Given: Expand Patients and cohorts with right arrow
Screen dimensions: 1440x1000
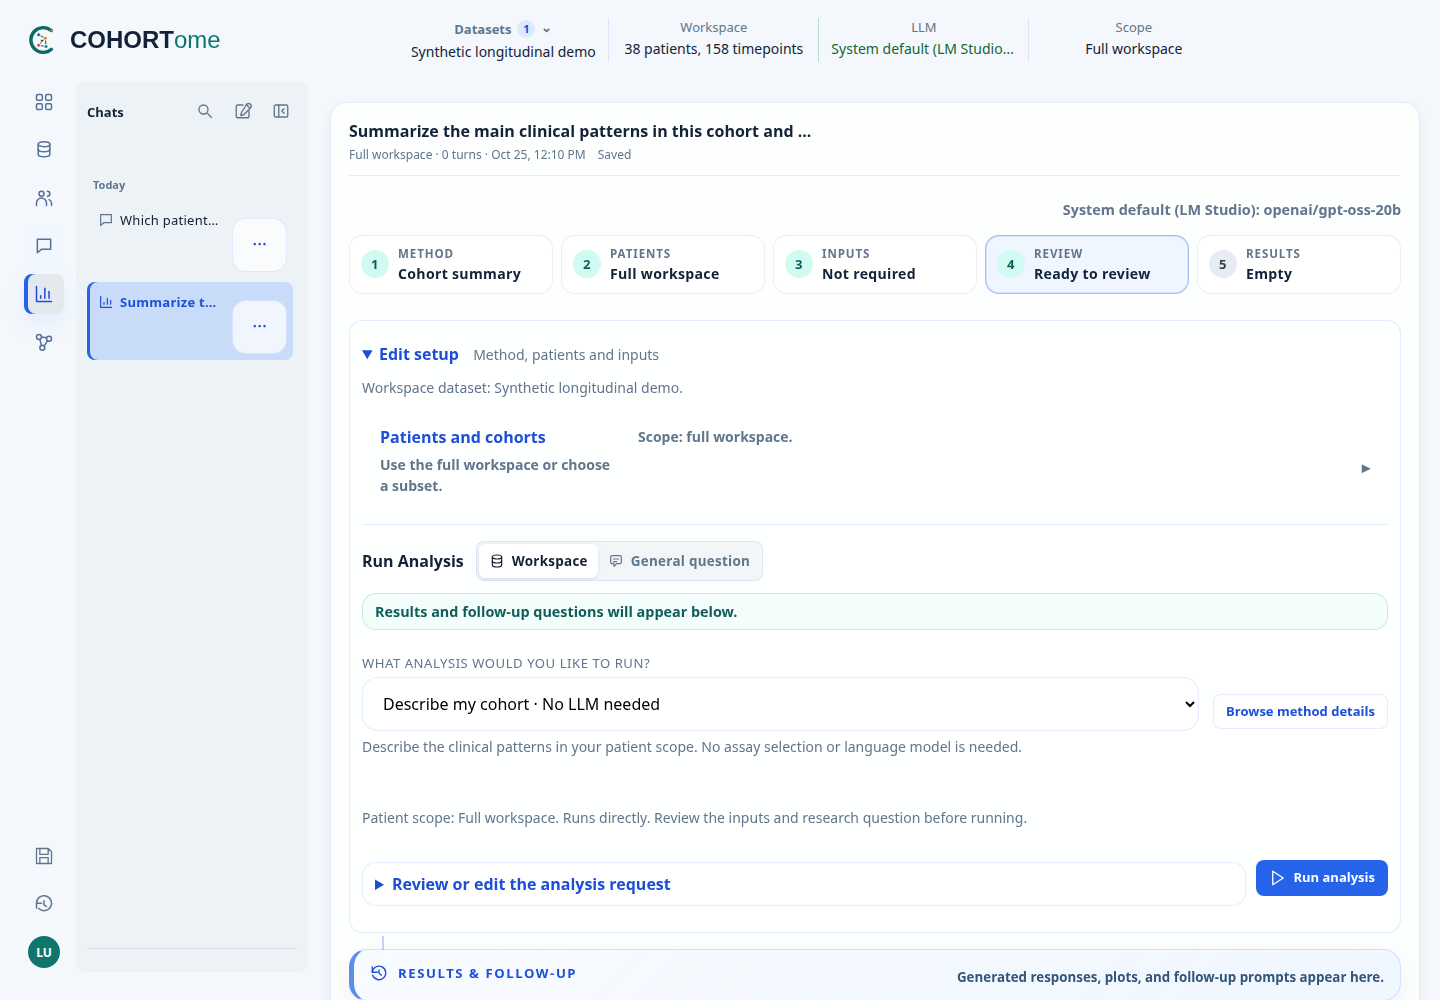Looking at the screenshot, I should pyautogui.click(x=1366, y=468).
